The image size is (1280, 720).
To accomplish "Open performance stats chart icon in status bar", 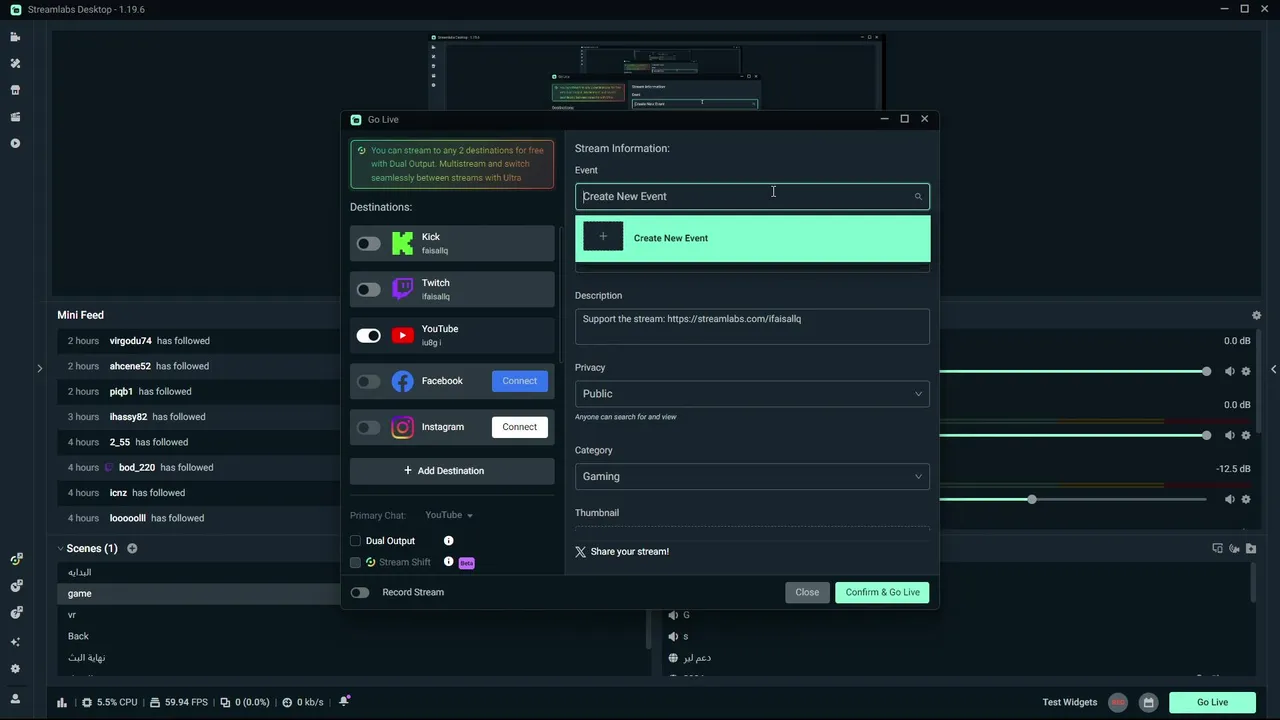I will click(x=62, y=703).
